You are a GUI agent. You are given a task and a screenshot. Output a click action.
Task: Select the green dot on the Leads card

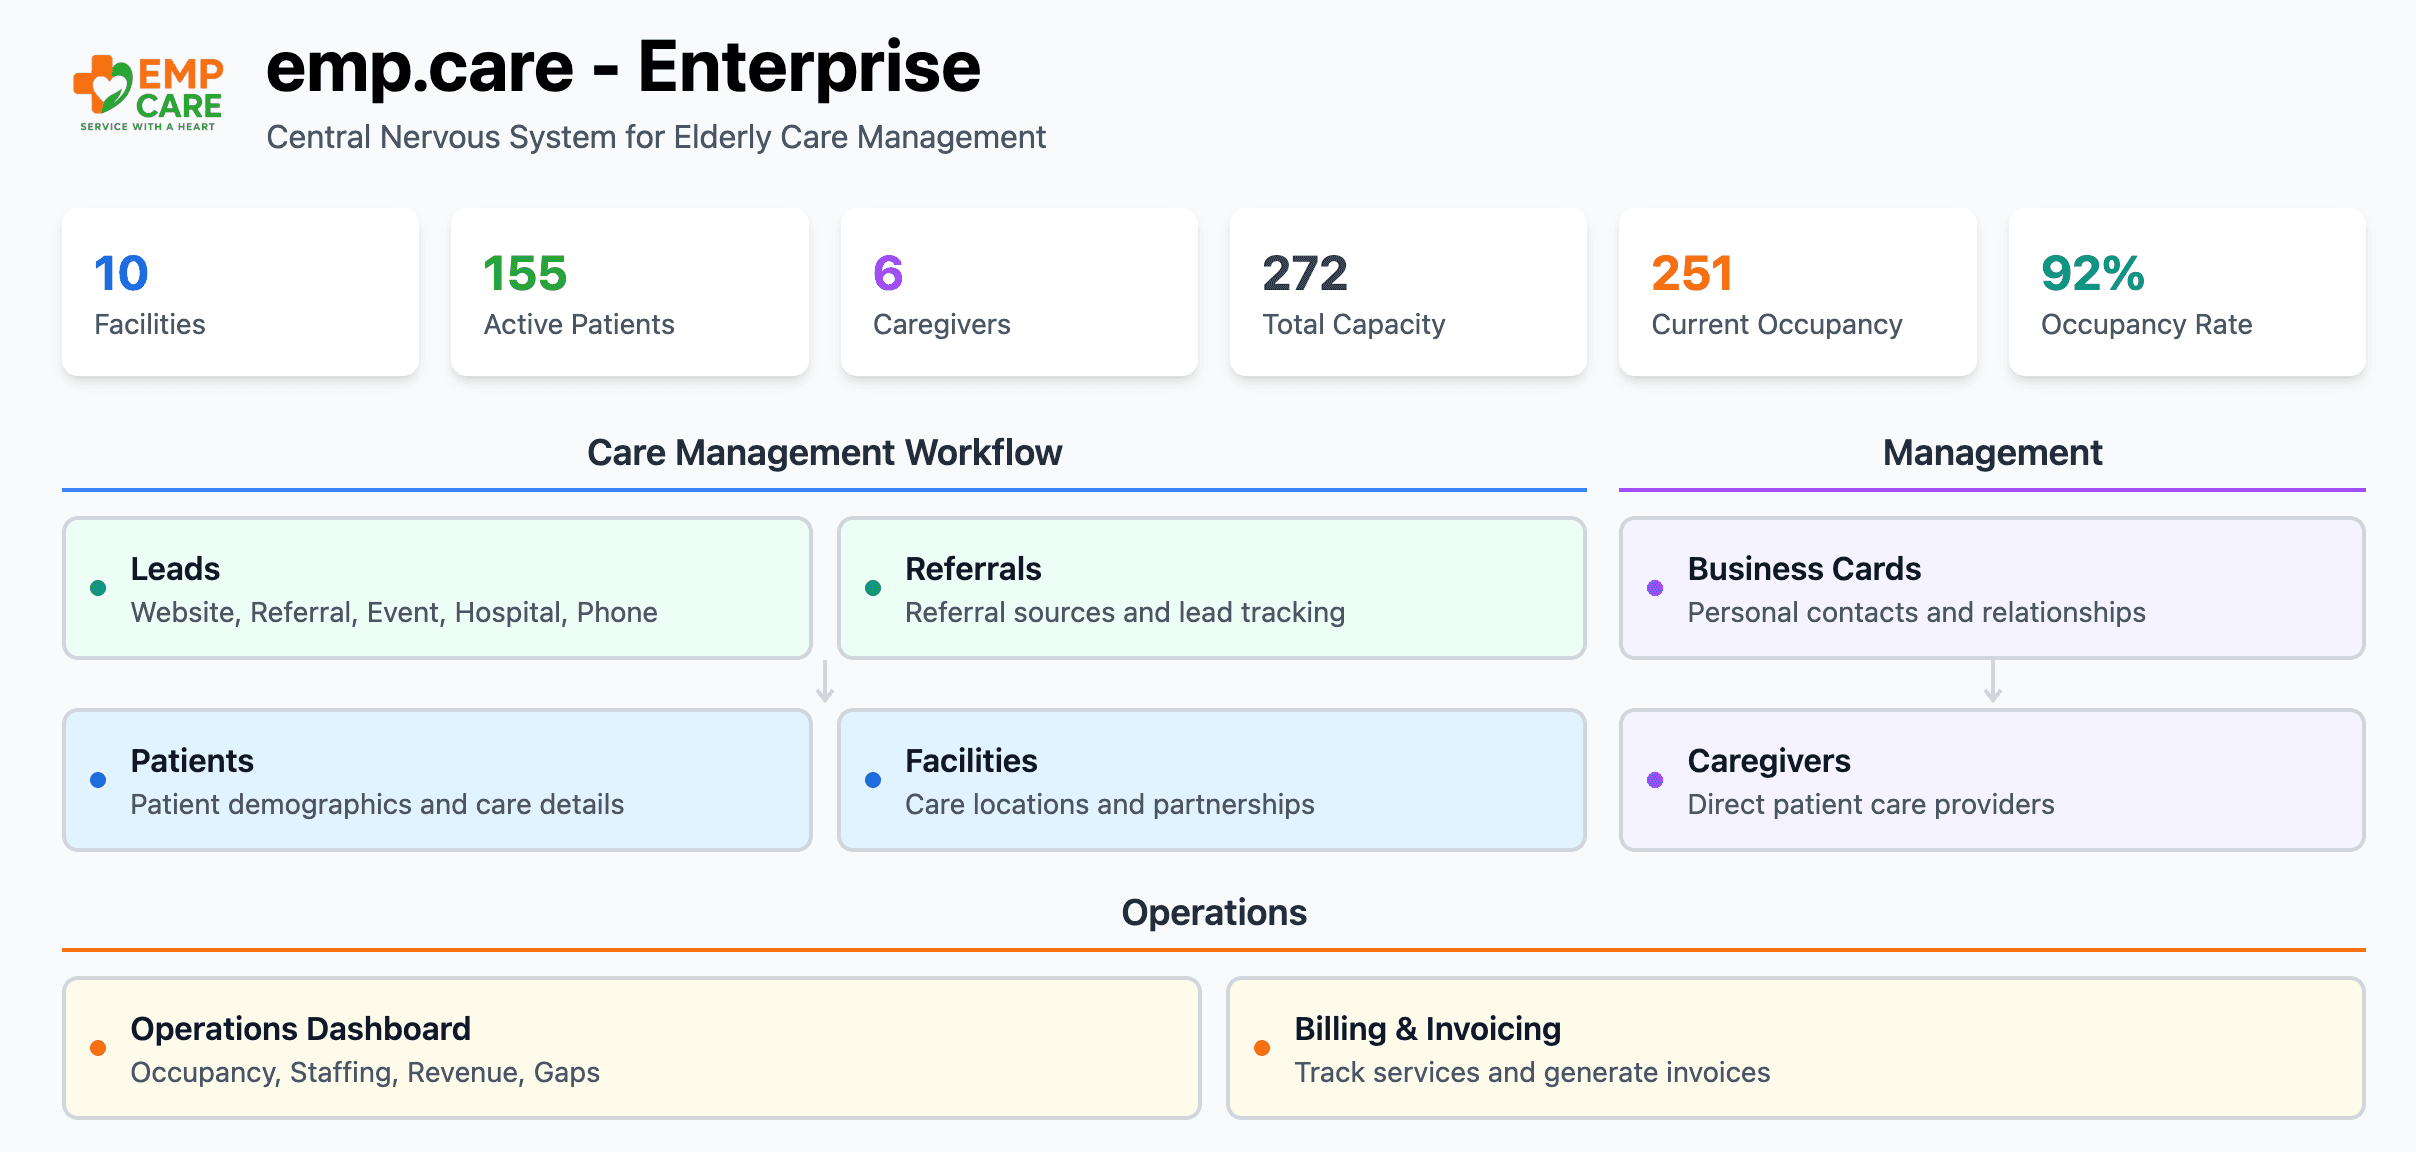(x=98, y=588)
